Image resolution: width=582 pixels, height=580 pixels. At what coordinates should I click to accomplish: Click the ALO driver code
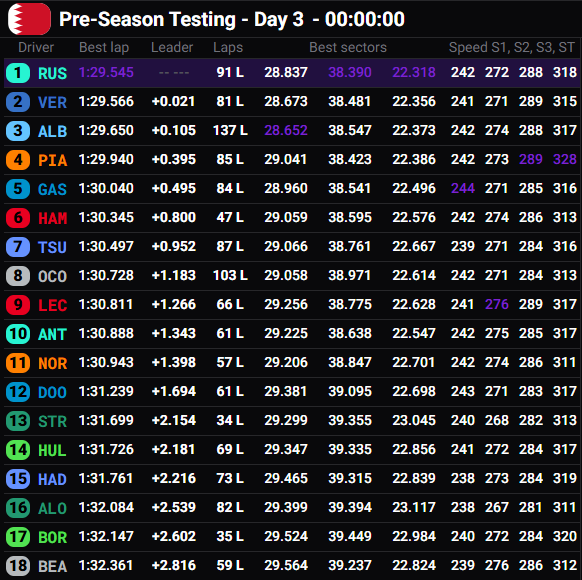[52, 508]
